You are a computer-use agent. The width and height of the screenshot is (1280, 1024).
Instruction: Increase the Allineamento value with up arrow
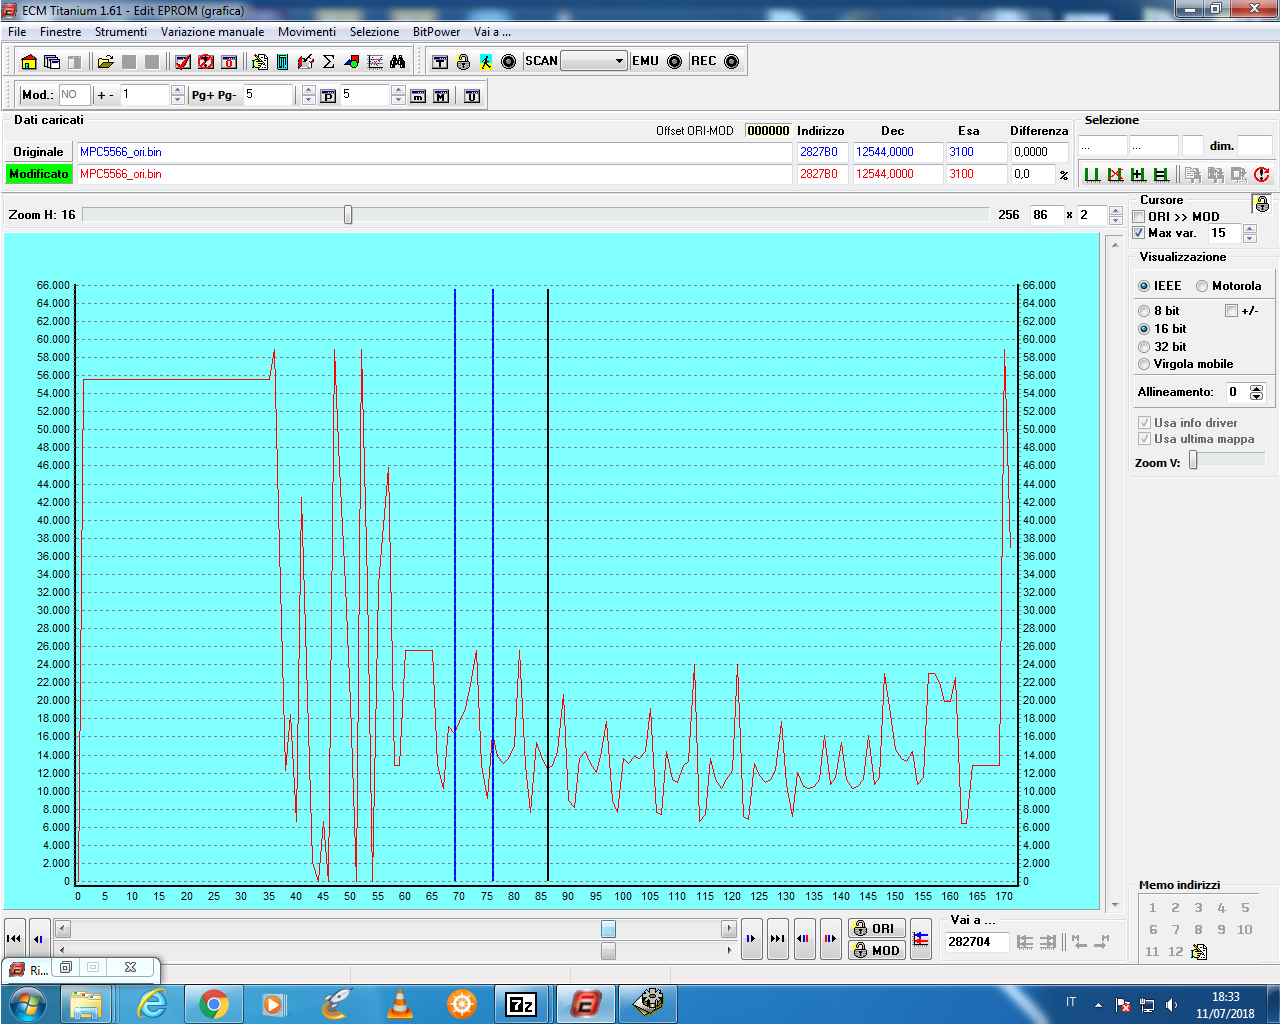pos(1257,388)
